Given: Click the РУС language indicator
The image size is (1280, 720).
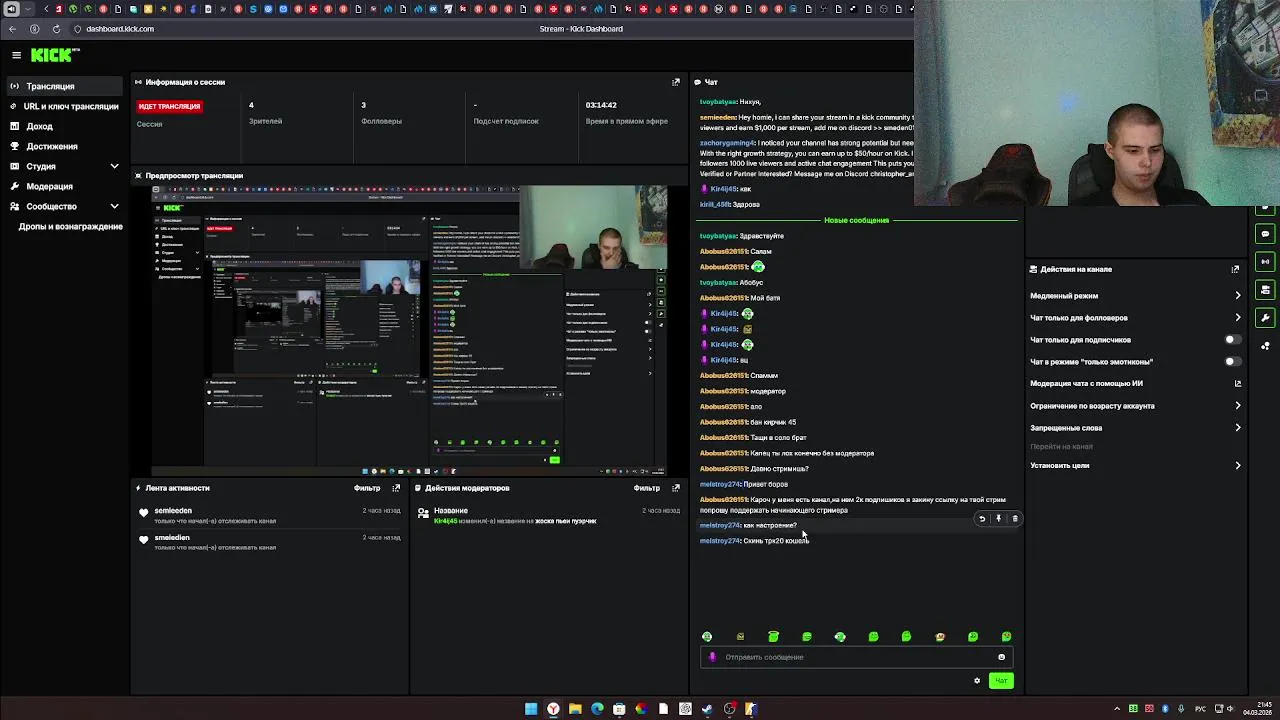Looking at the screenshot, I should [1201, 709].
